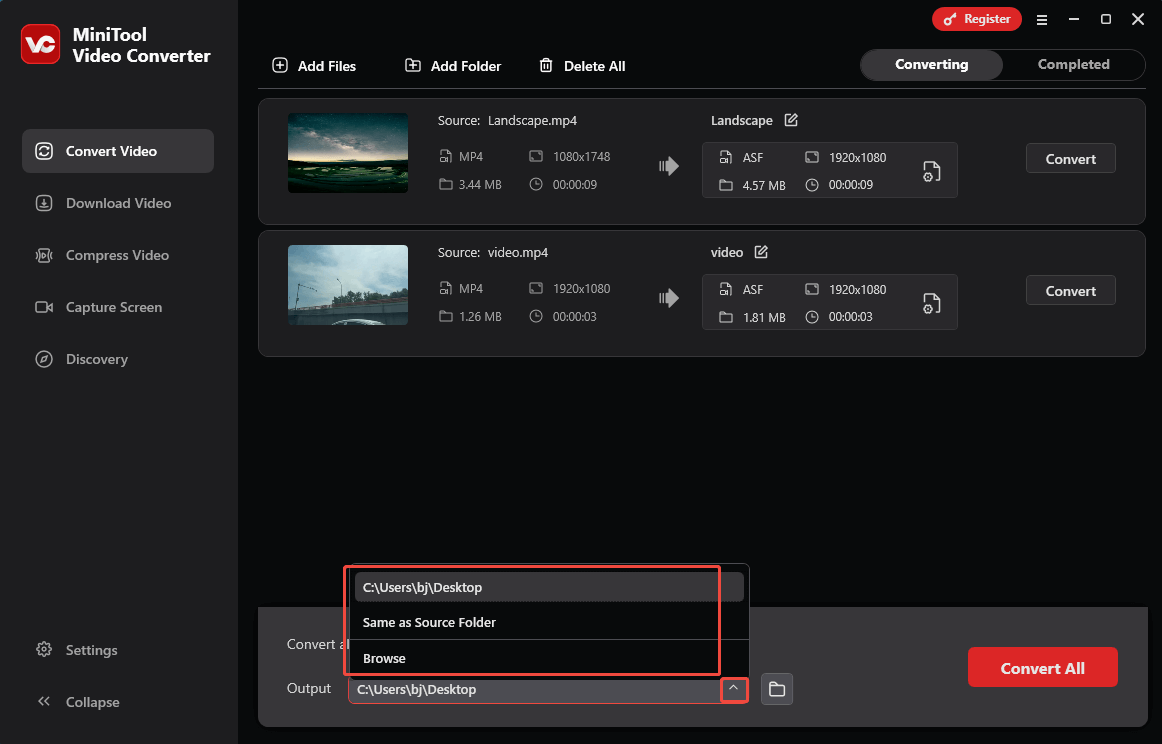Minimize the window

click(1074, 20)
